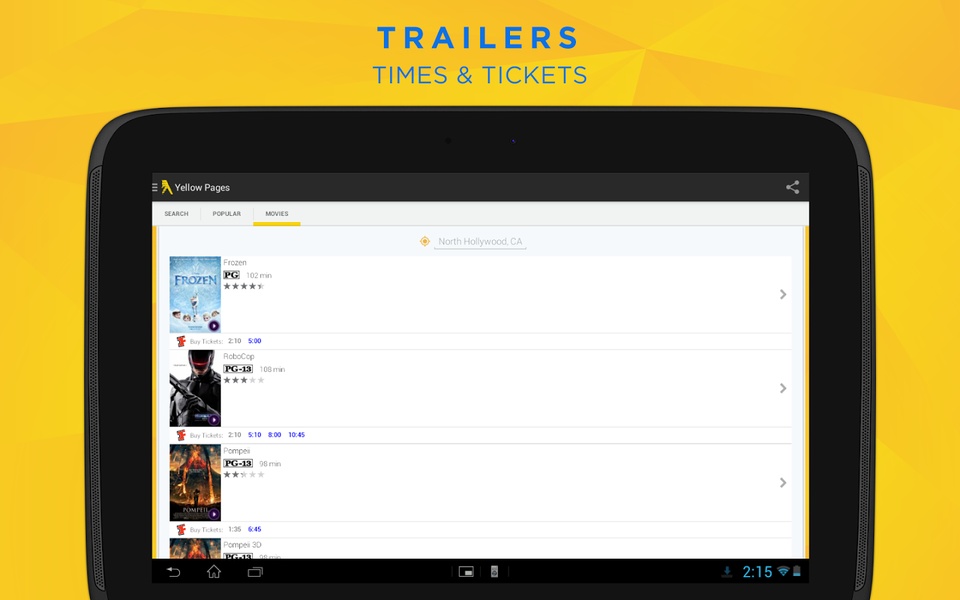Switch to the Search tab
960x600 pixels.
176,214
